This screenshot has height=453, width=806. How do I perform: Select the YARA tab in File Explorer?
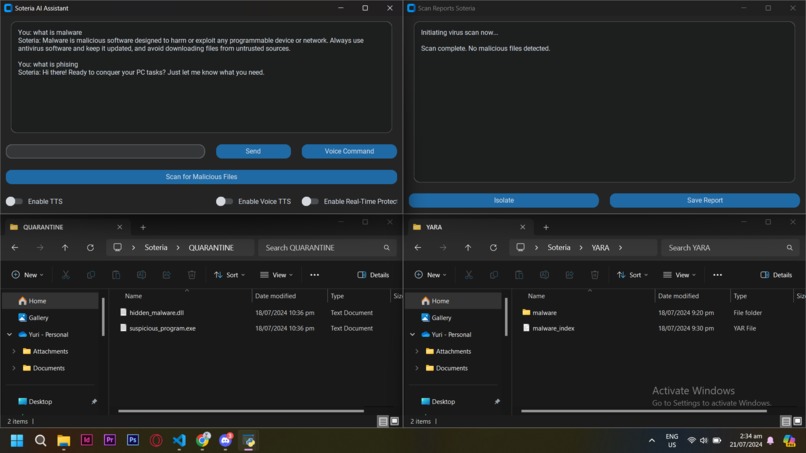click(x=468, y=227)
